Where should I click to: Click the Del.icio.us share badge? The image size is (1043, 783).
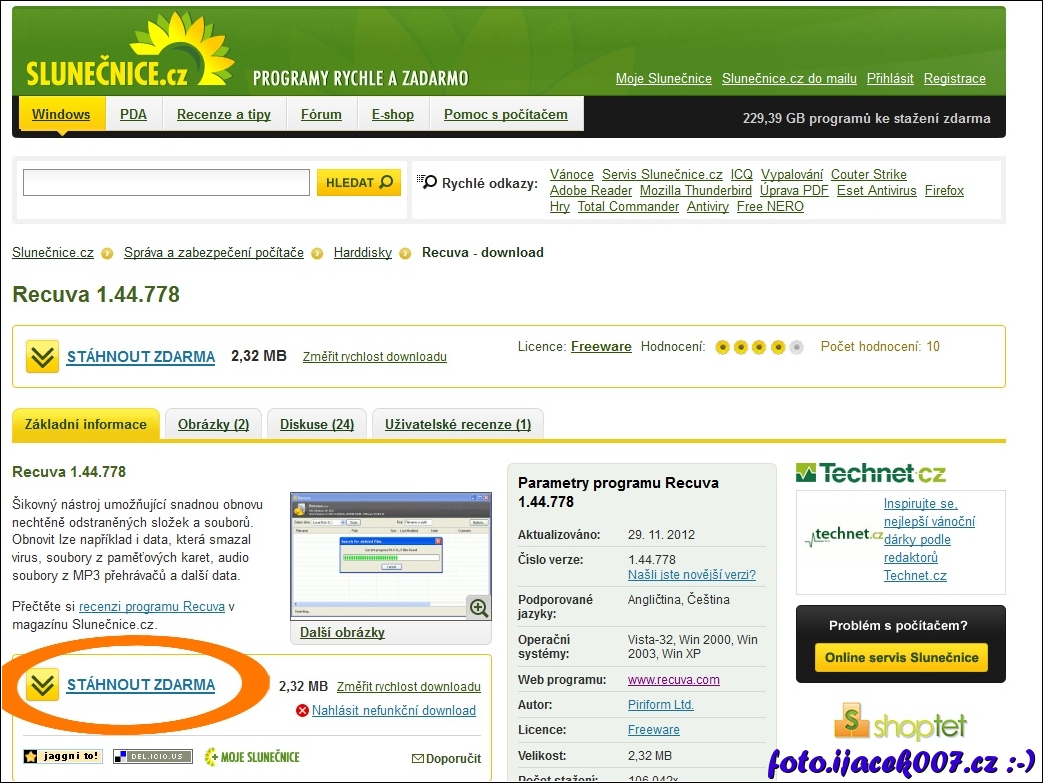152,756
